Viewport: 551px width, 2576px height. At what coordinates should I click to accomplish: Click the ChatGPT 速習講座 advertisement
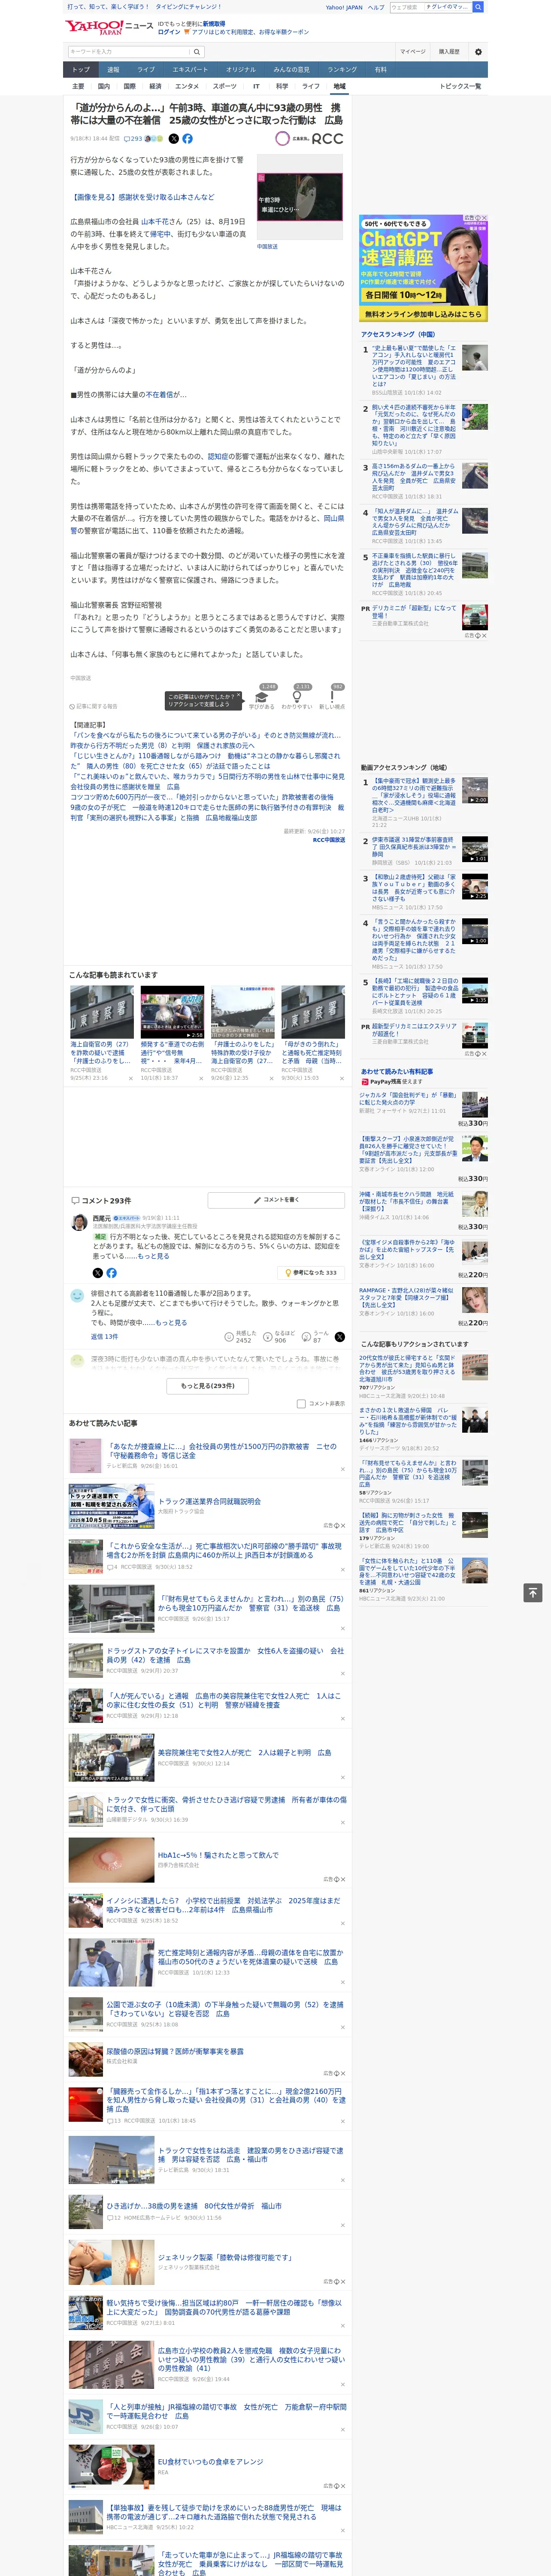tap(424, 267)
